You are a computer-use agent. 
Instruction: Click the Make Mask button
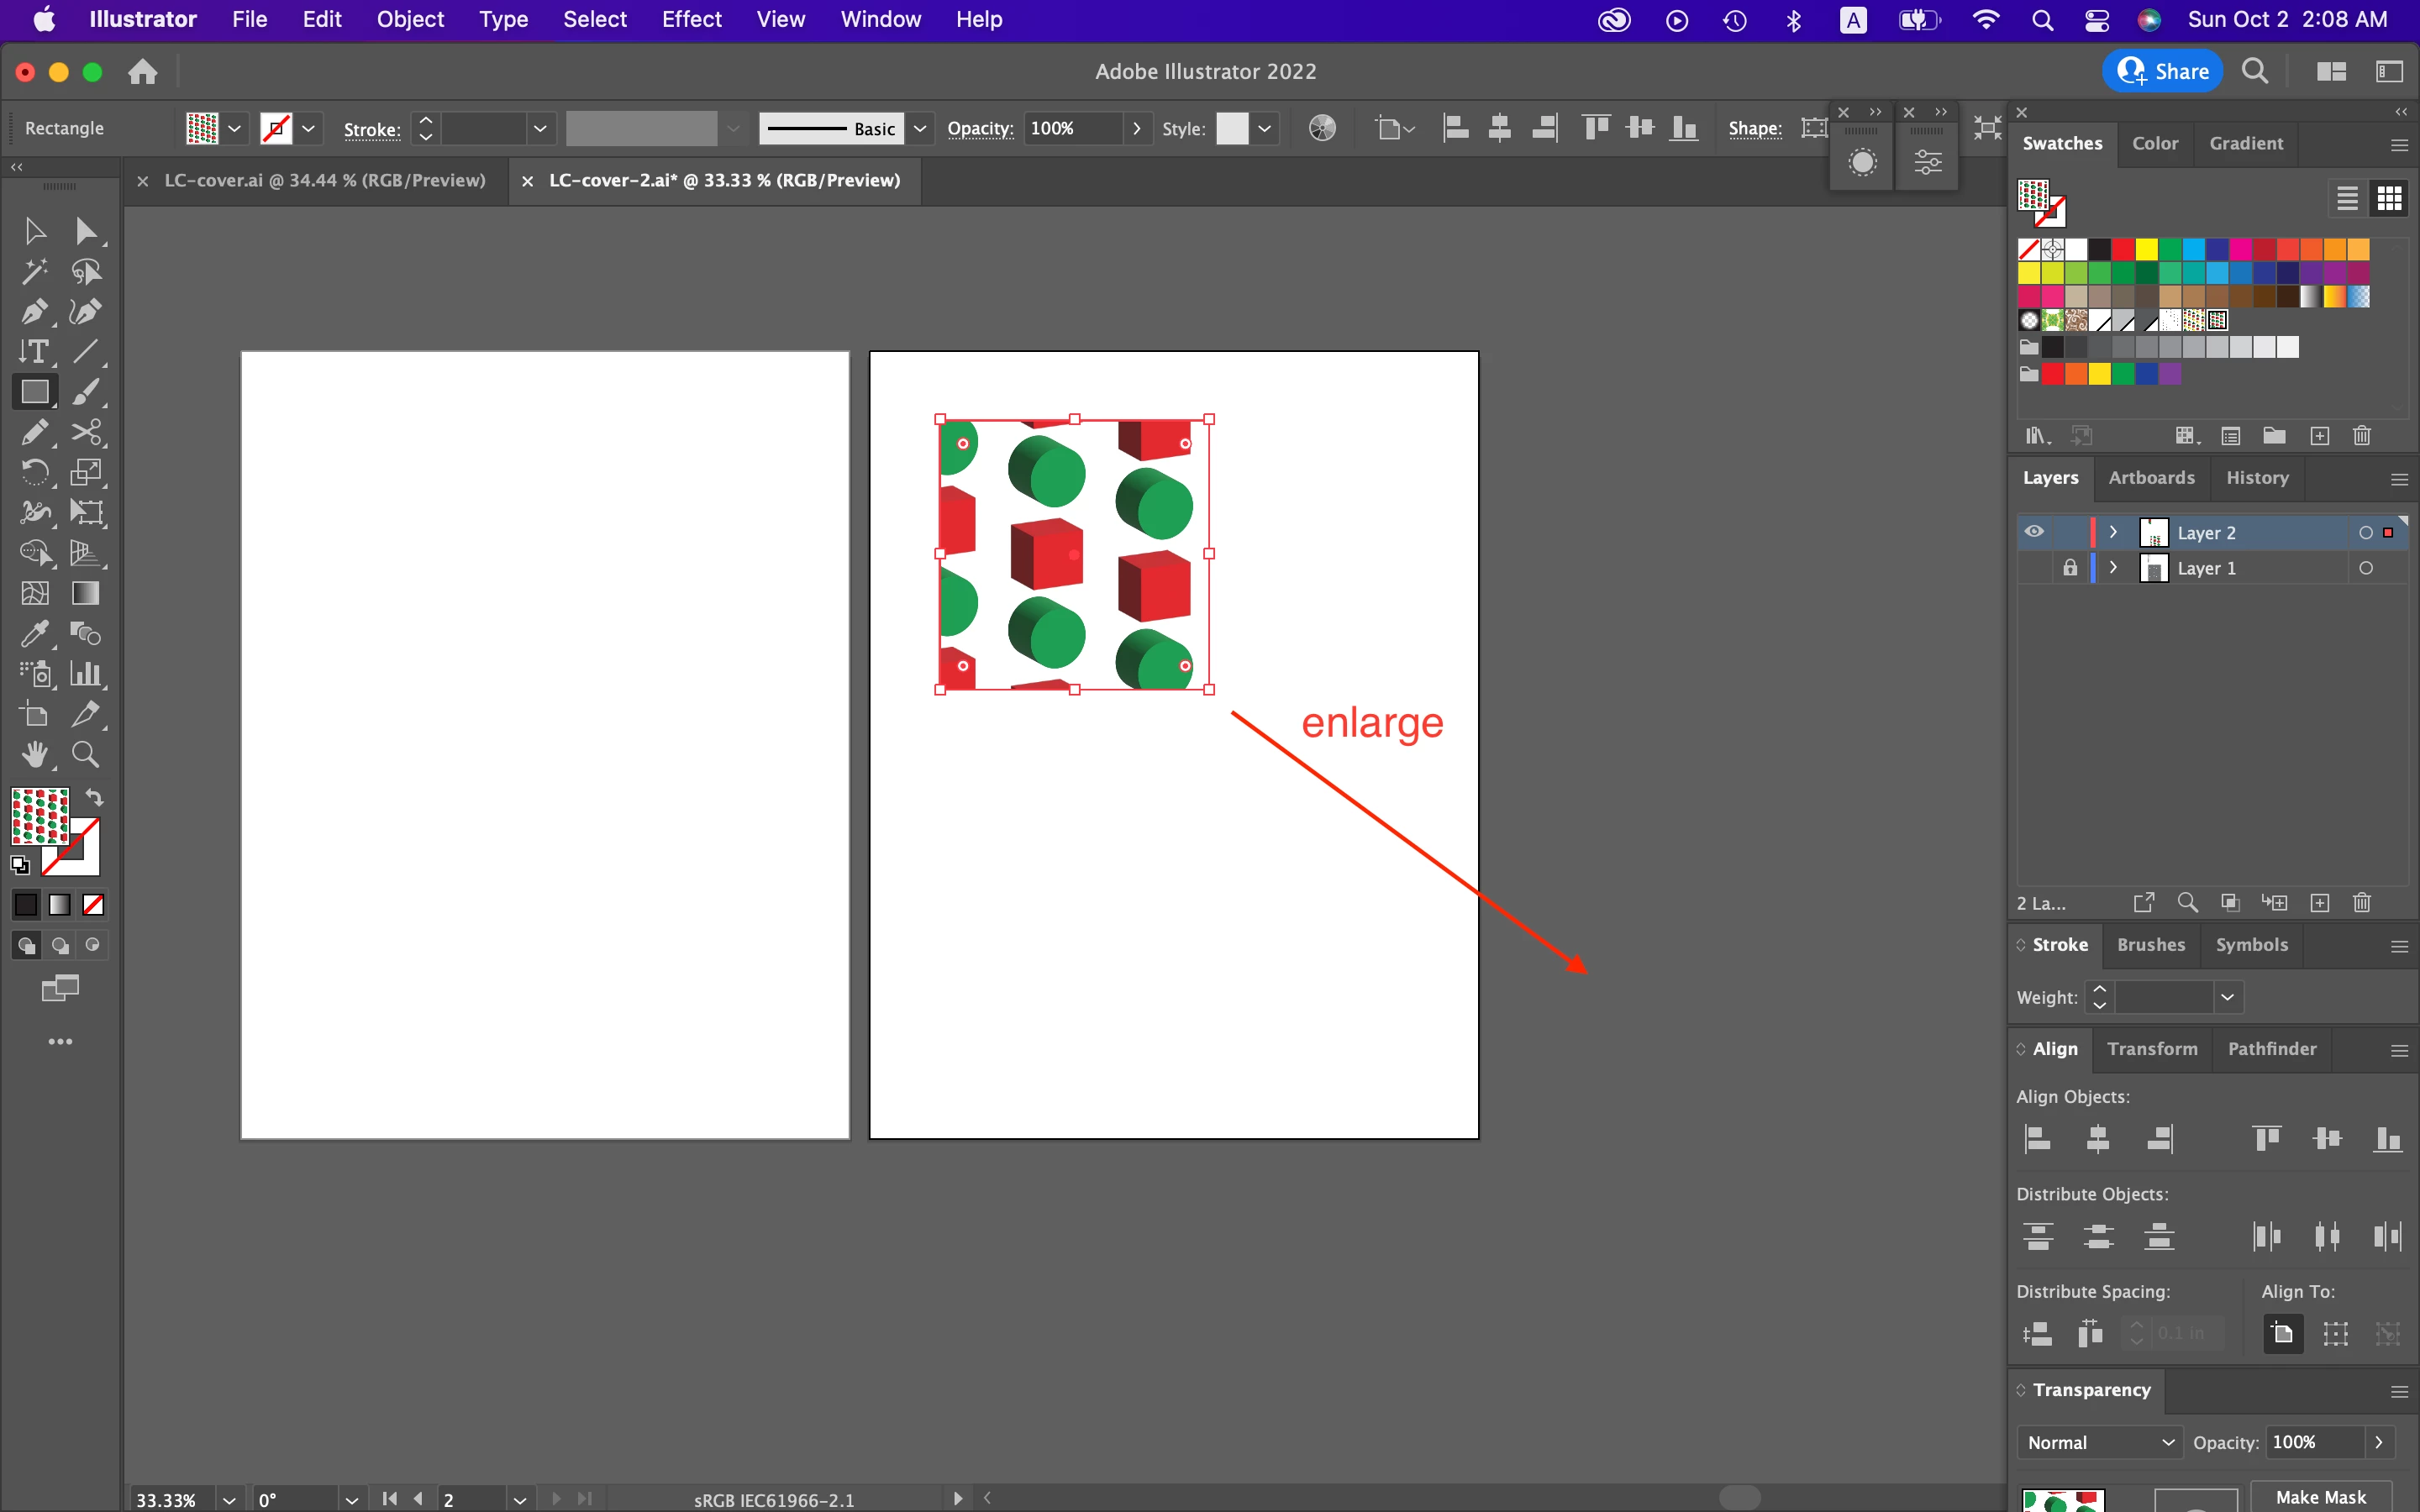(x=2320, y=1496)
